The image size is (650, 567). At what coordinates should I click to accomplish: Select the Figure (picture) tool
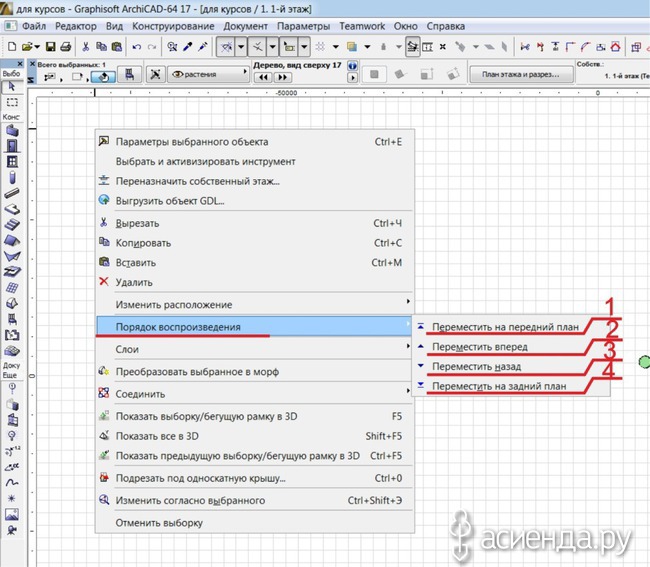(x=12, y=514)
